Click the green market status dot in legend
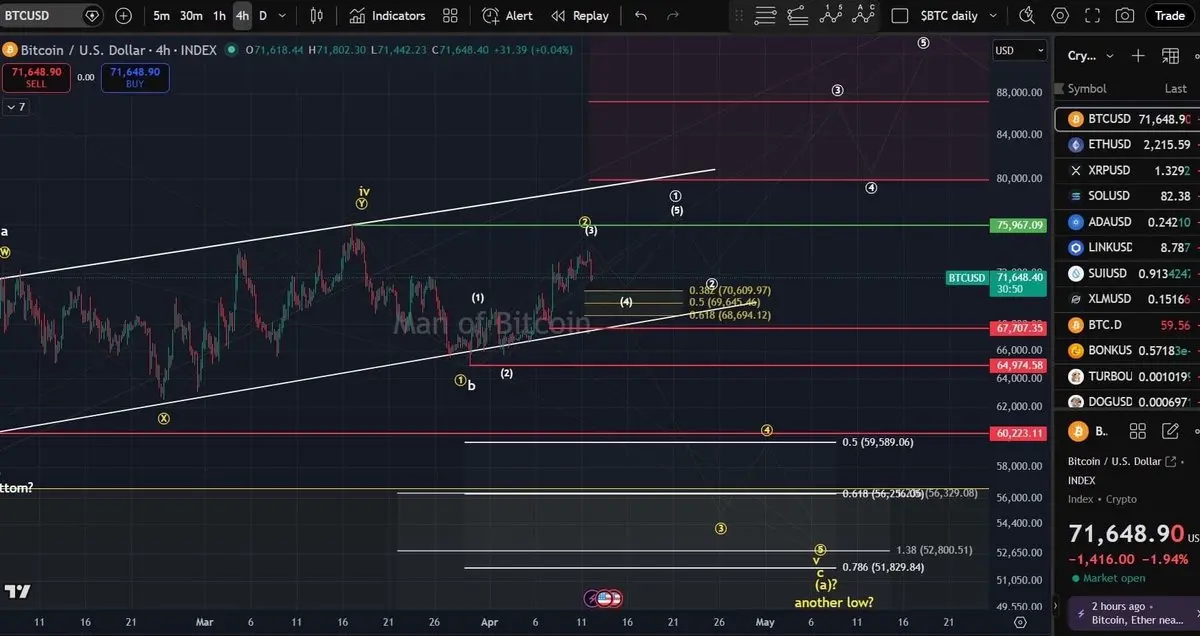1200x636 pixels. [232, 50]
